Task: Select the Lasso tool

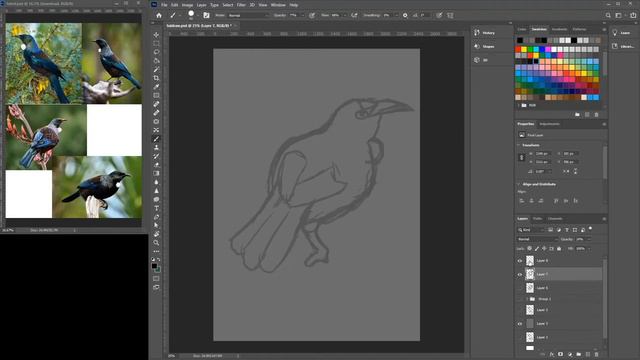Action: [x=156, y=52]
